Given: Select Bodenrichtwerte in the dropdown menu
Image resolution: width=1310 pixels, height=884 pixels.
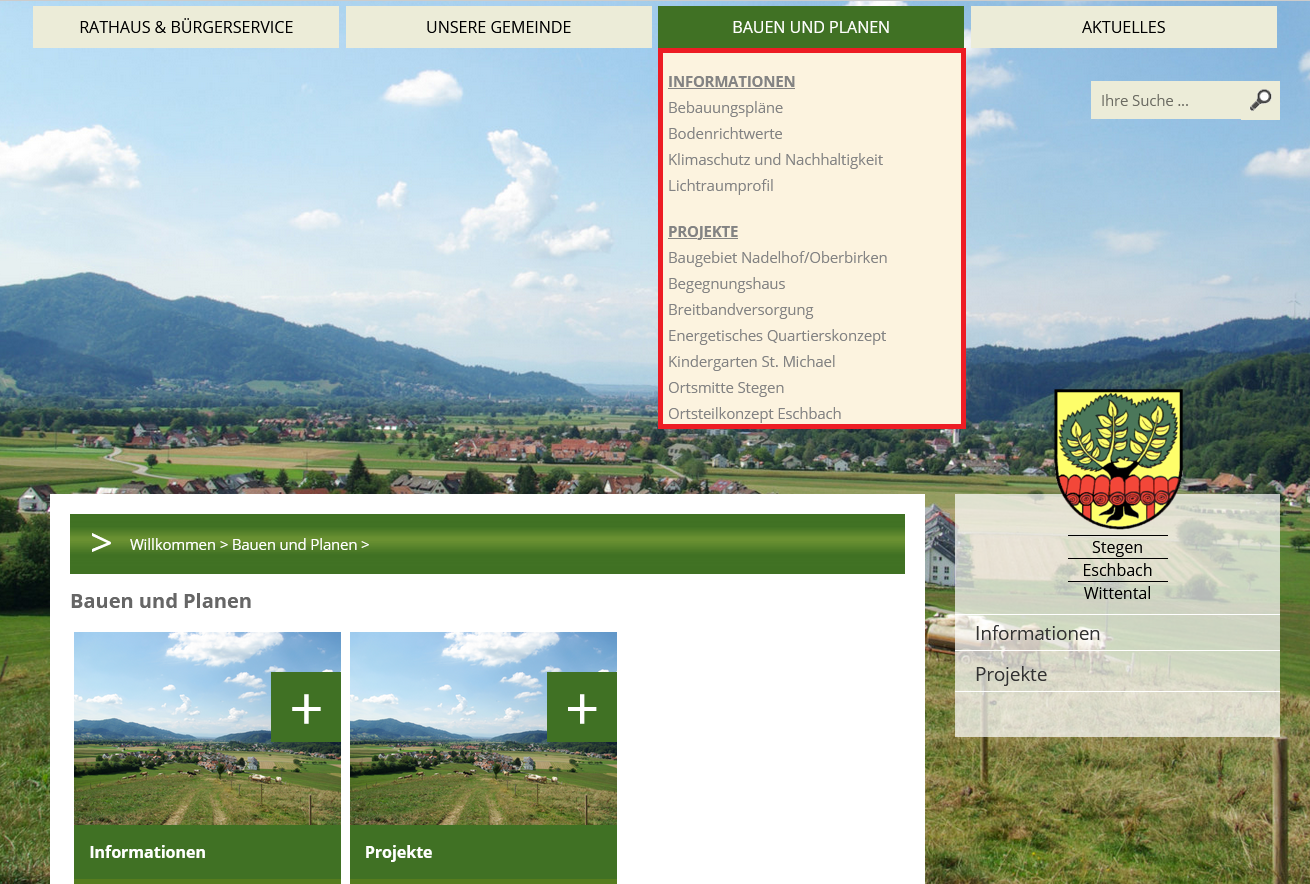Looking at the screenshot, I should tap(725, 134).
